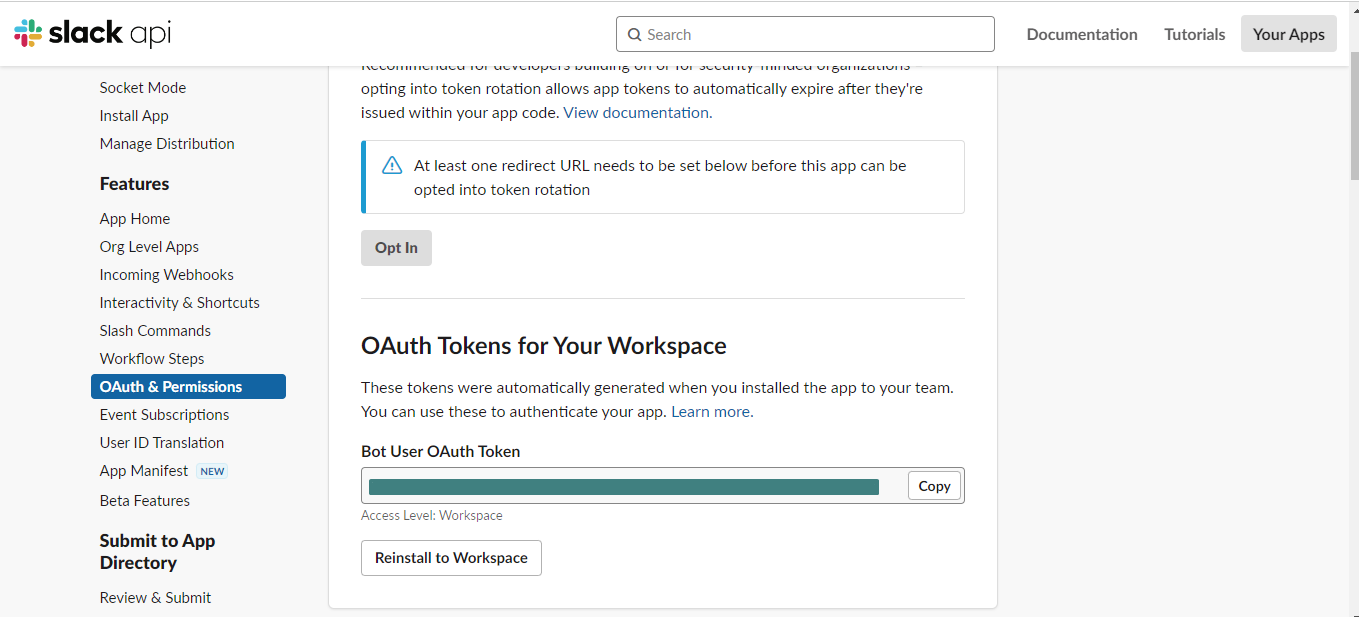Copy the Bot User OAuth Token
This screenshot has width=1359, height=617.
(x=934, y=486)
